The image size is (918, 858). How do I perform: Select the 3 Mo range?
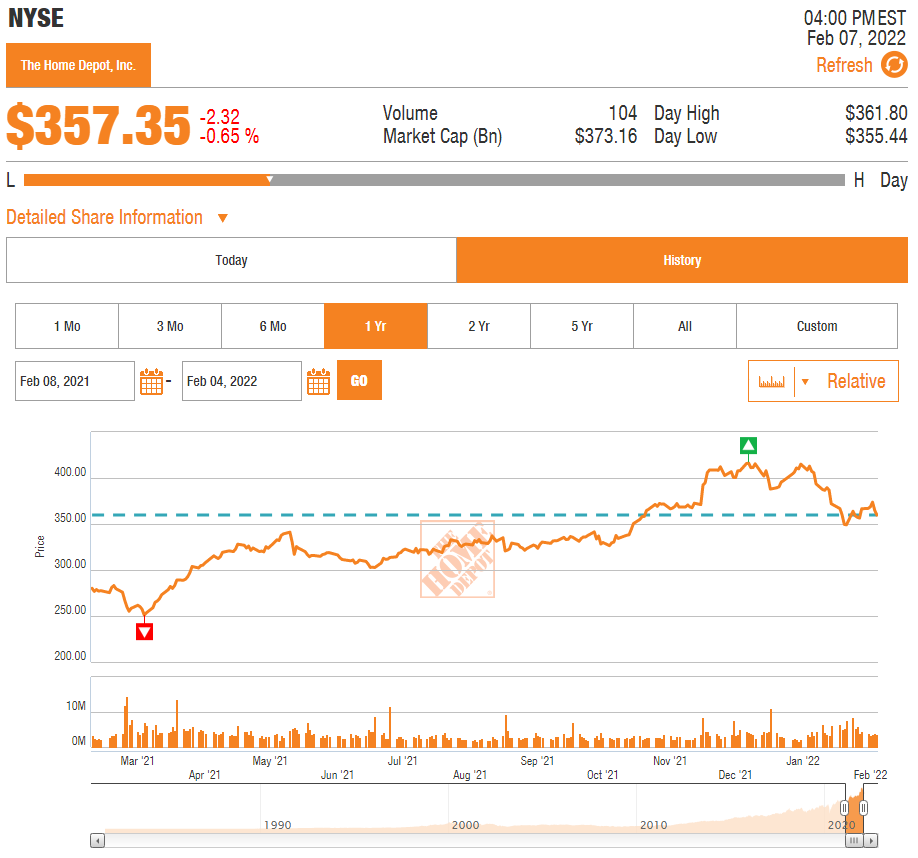coord(170,326)
